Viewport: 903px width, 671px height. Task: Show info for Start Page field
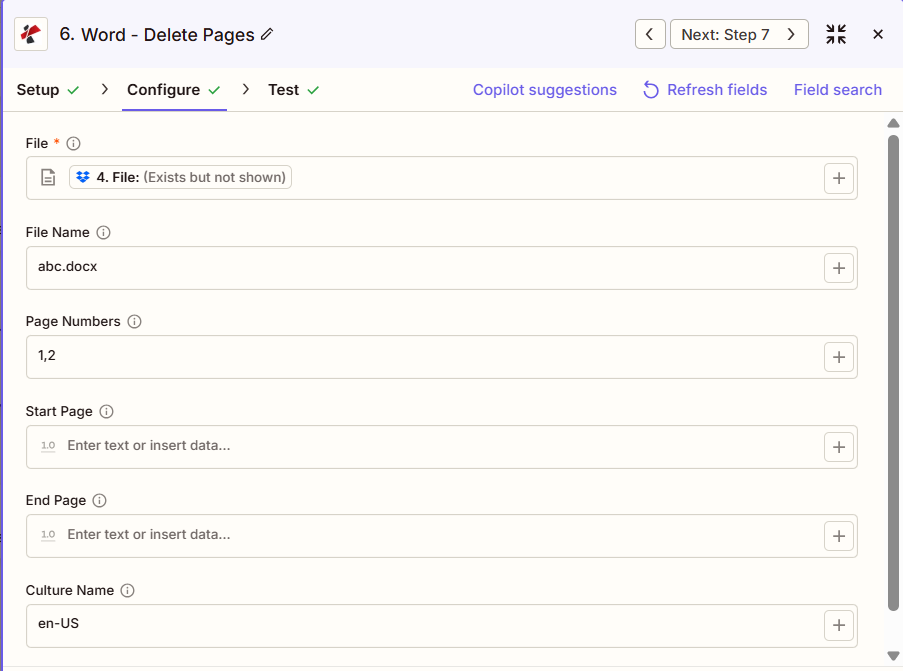107,411
